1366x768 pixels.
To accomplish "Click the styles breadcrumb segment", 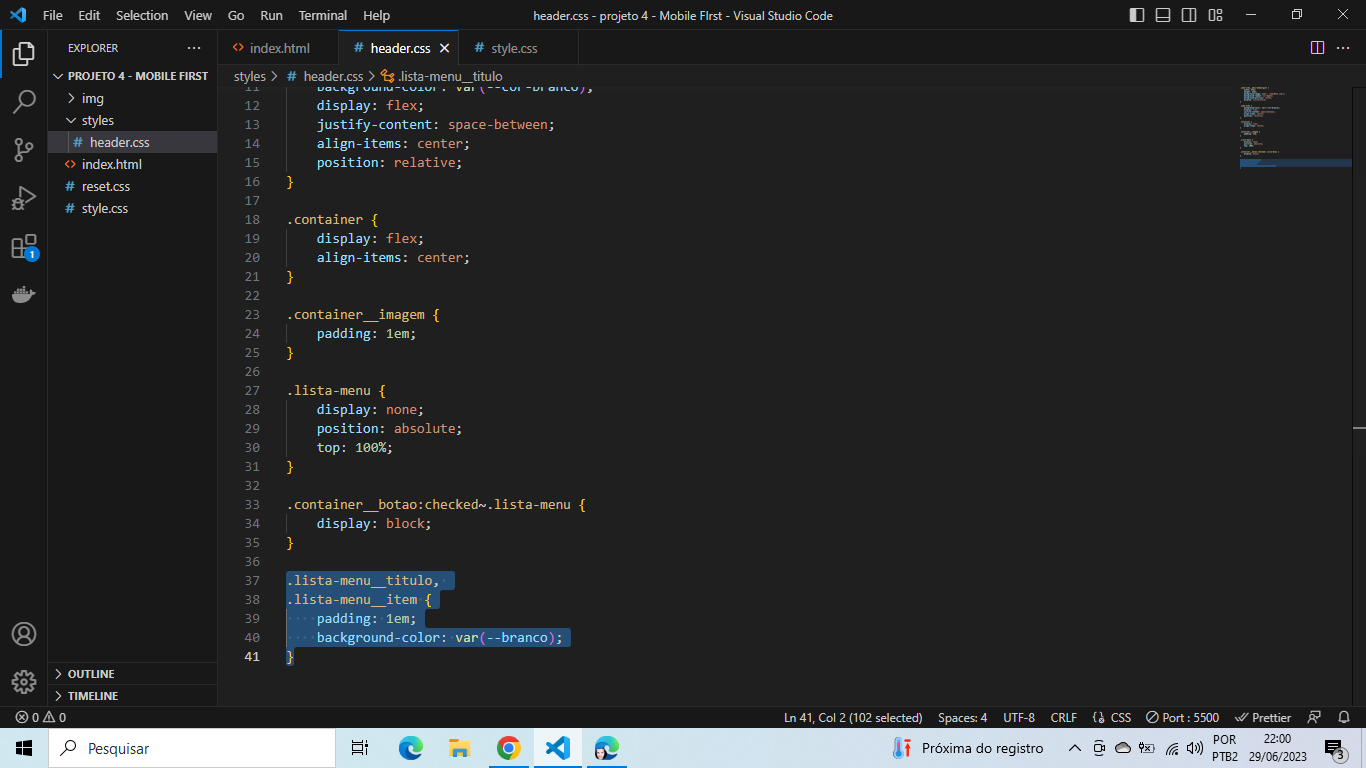I will (x=250, y=76).
